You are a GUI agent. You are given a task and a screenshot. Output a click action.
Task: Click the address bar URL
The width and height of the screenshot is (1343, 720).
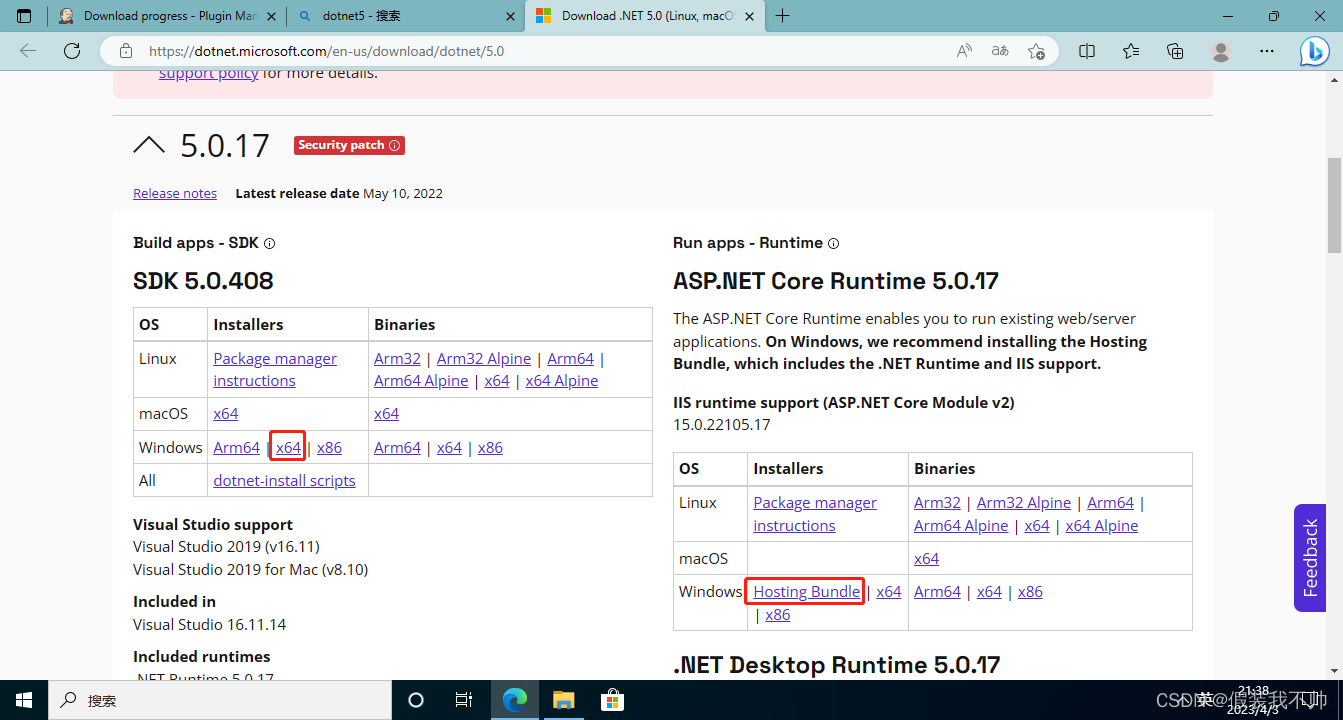click(327, 51)
